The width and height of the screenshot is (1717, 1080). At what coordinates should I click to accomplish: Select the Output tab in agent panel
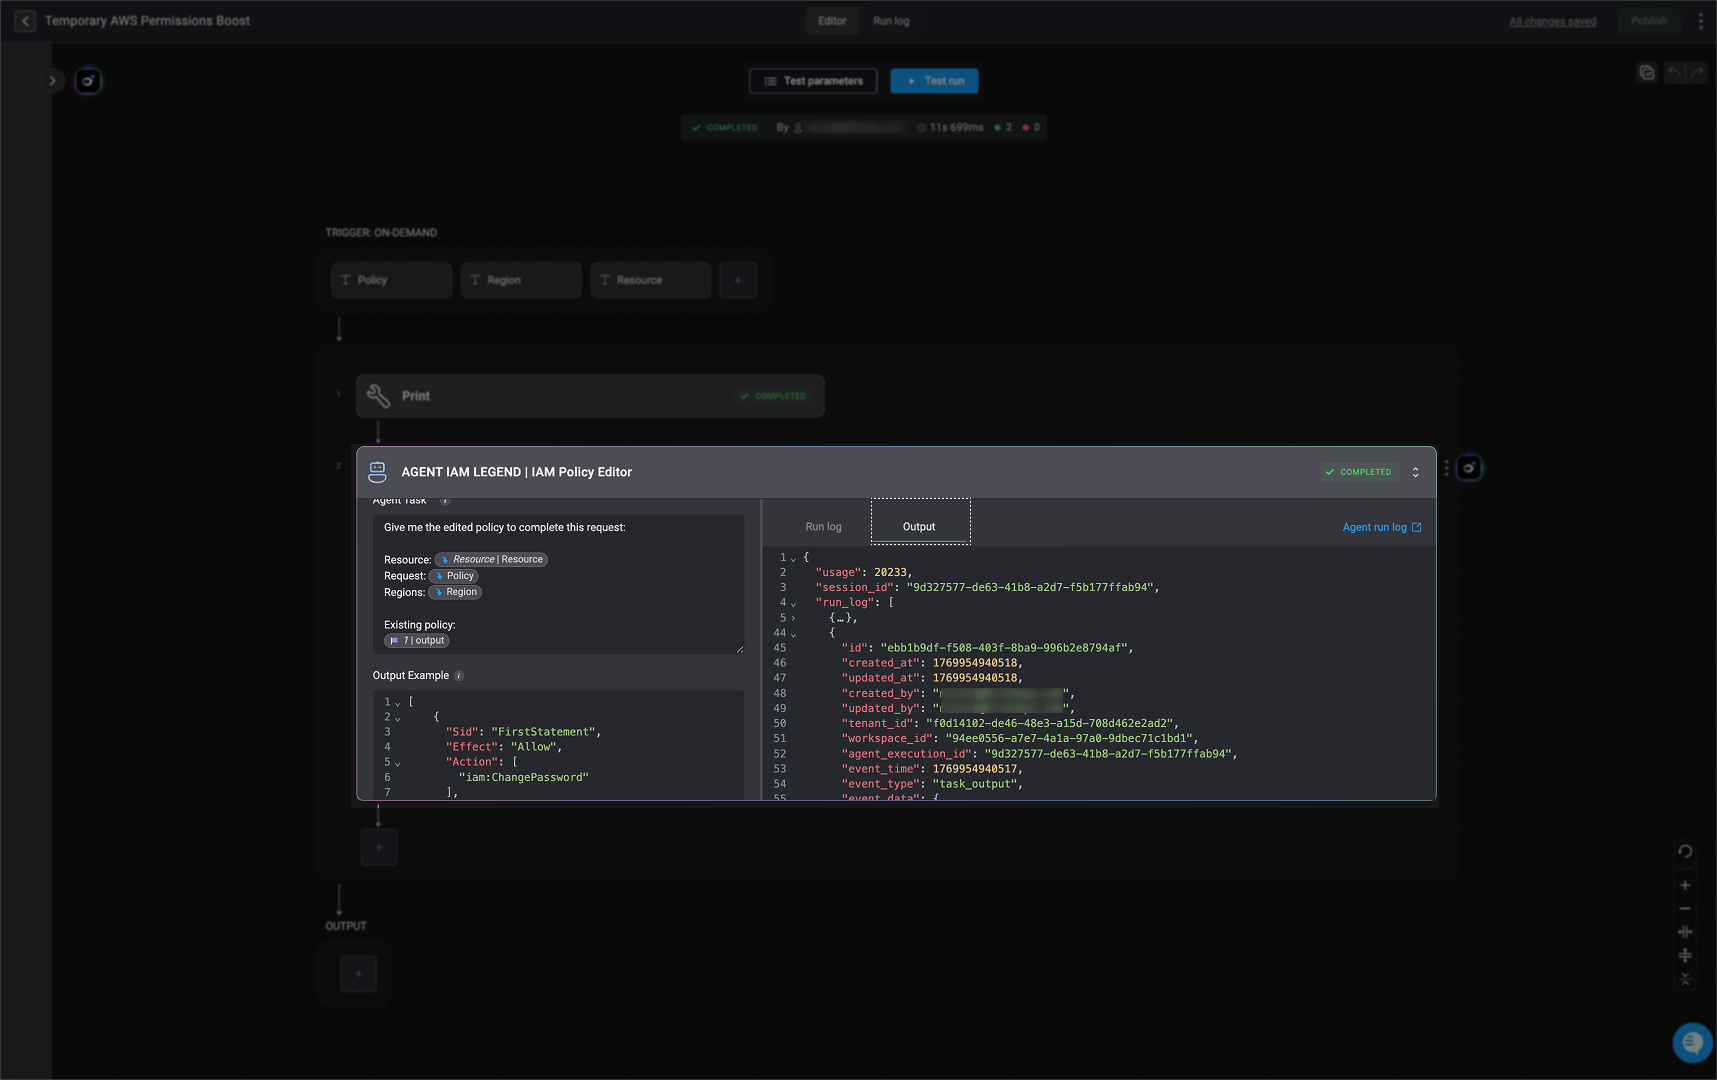(919, 523)
